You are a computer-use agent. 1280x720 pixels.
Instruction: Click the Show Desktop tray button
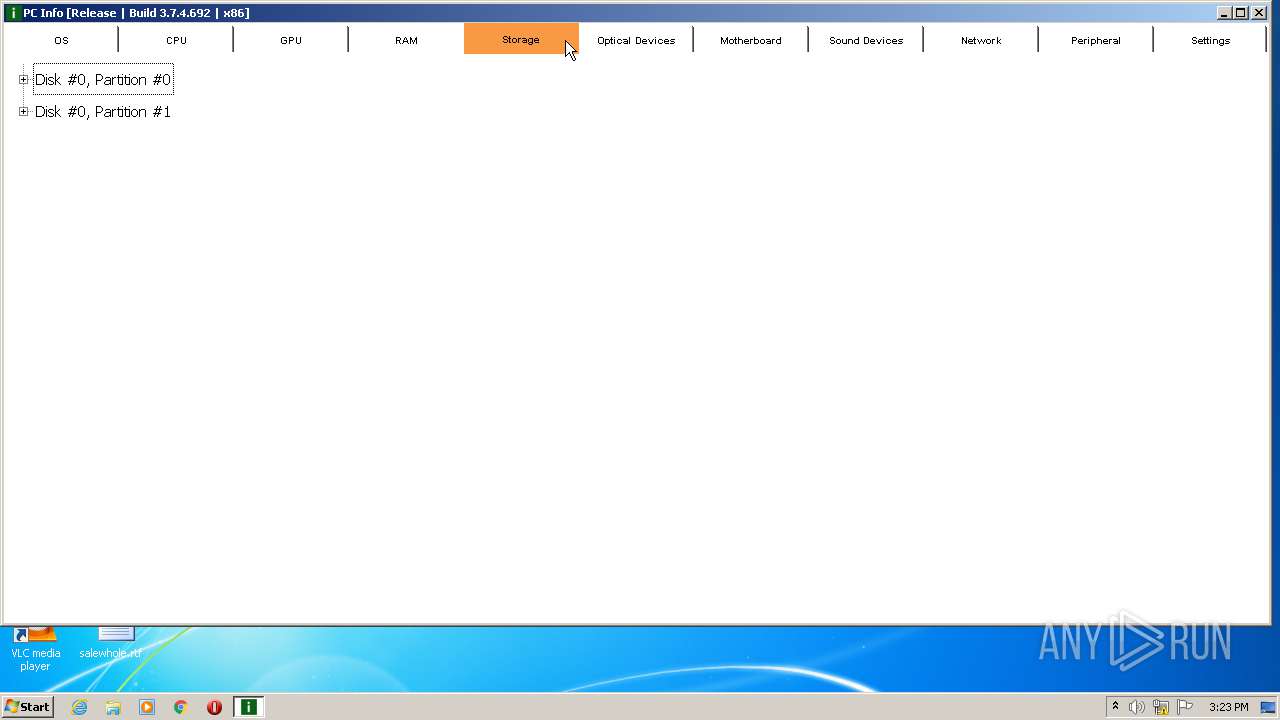coord(1268,707)
